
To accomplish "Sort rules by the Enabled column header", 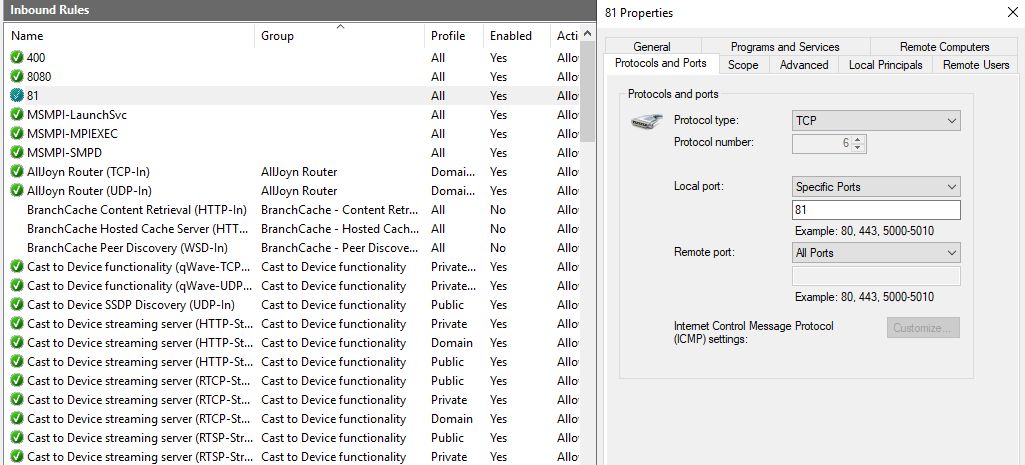I will [x=516, y=36].
